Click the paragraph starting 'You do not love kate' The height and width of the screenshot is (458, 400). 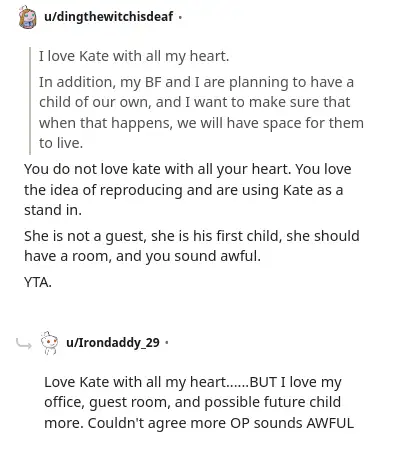click(187, 189)
